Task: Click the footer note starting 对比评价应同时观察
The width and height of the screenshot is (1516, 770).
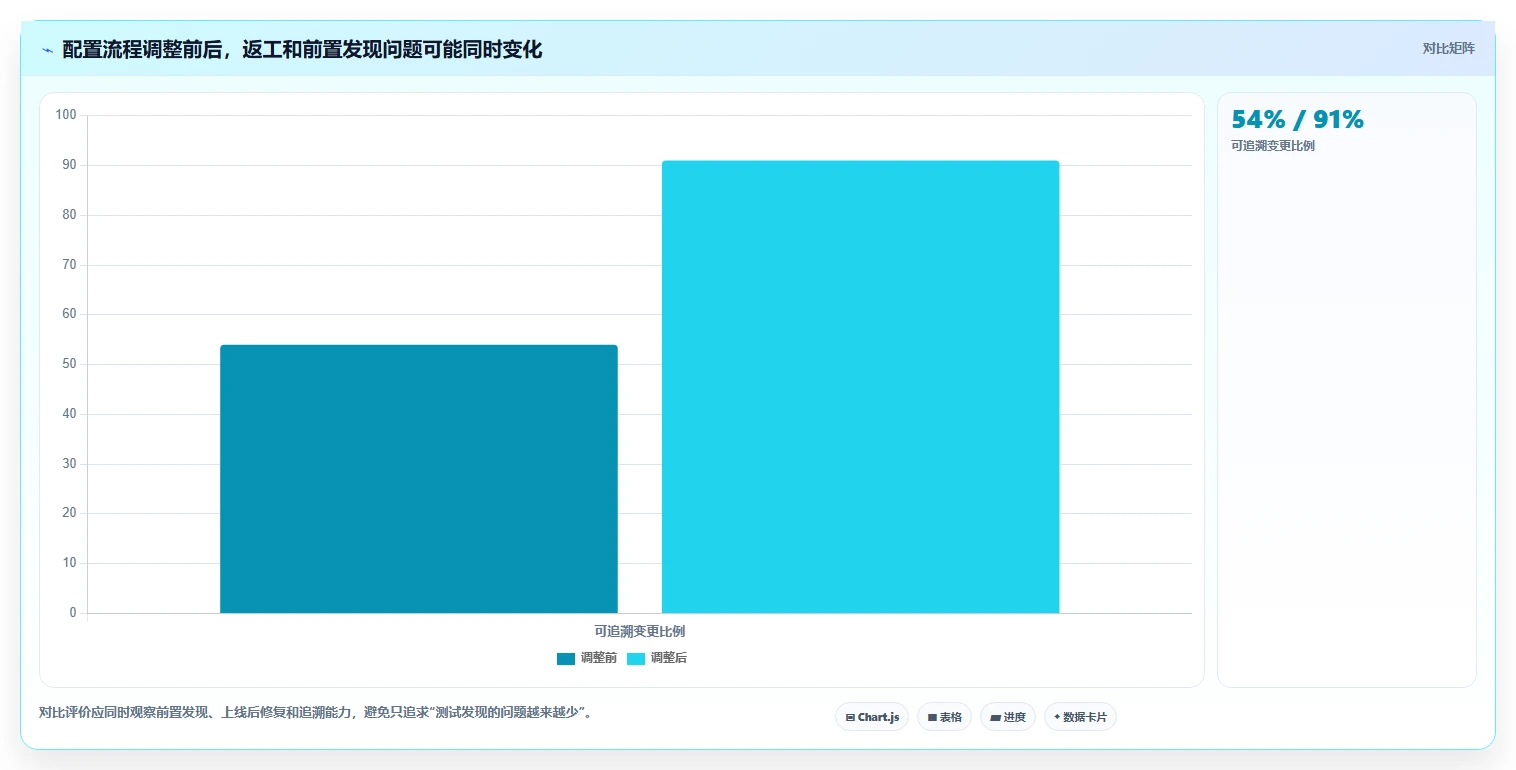Action: click(x=315, y=713)
